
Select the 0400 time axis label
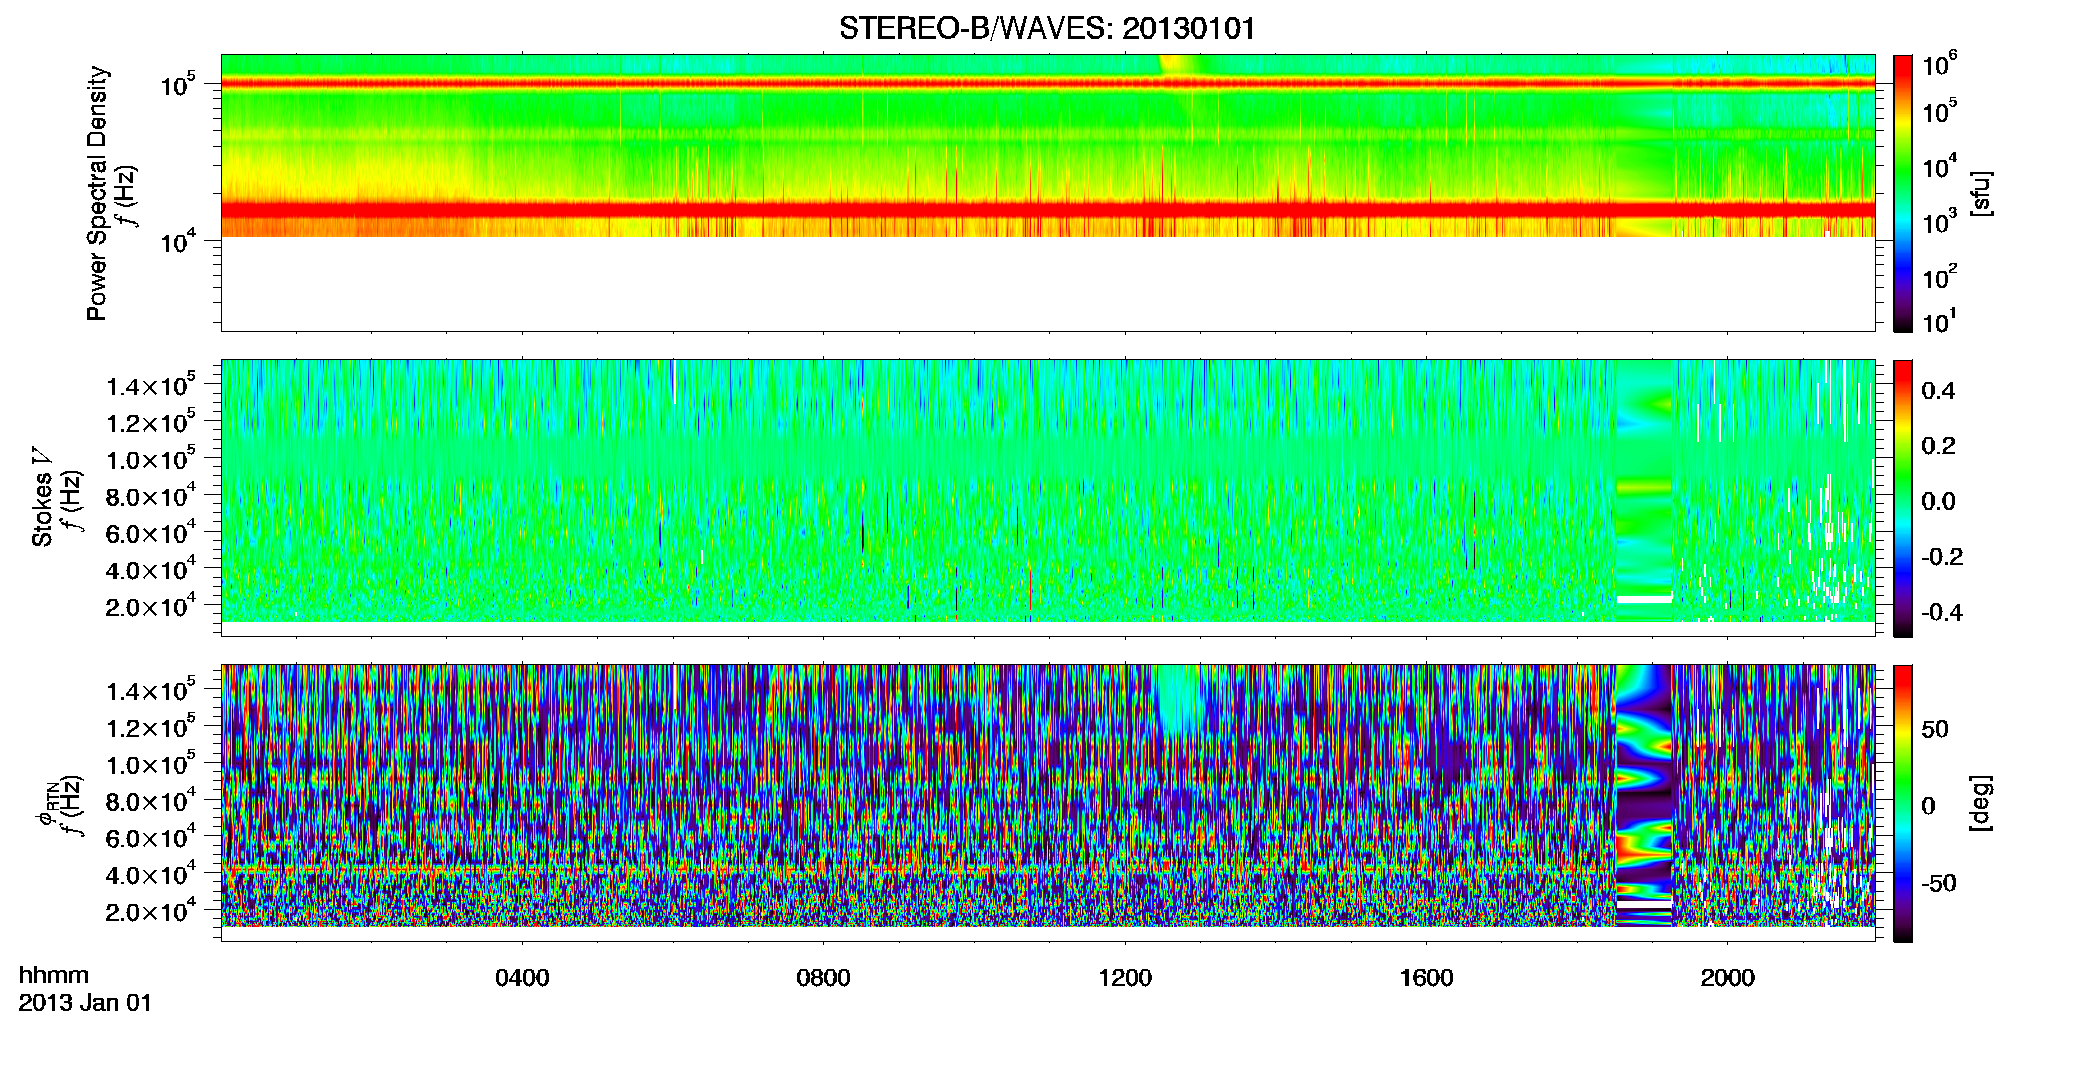[x=522, y=978]
